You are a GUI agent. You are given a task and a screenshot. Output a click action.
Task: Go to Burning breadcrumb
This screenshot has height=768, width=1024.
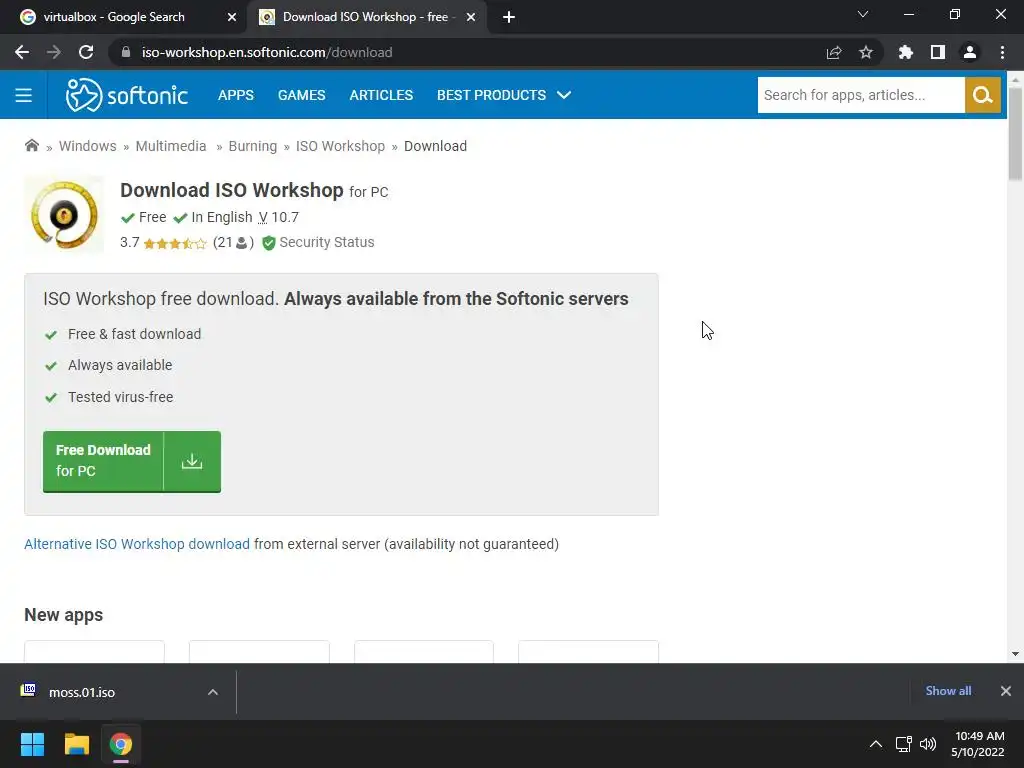click(x=253, y=146)
